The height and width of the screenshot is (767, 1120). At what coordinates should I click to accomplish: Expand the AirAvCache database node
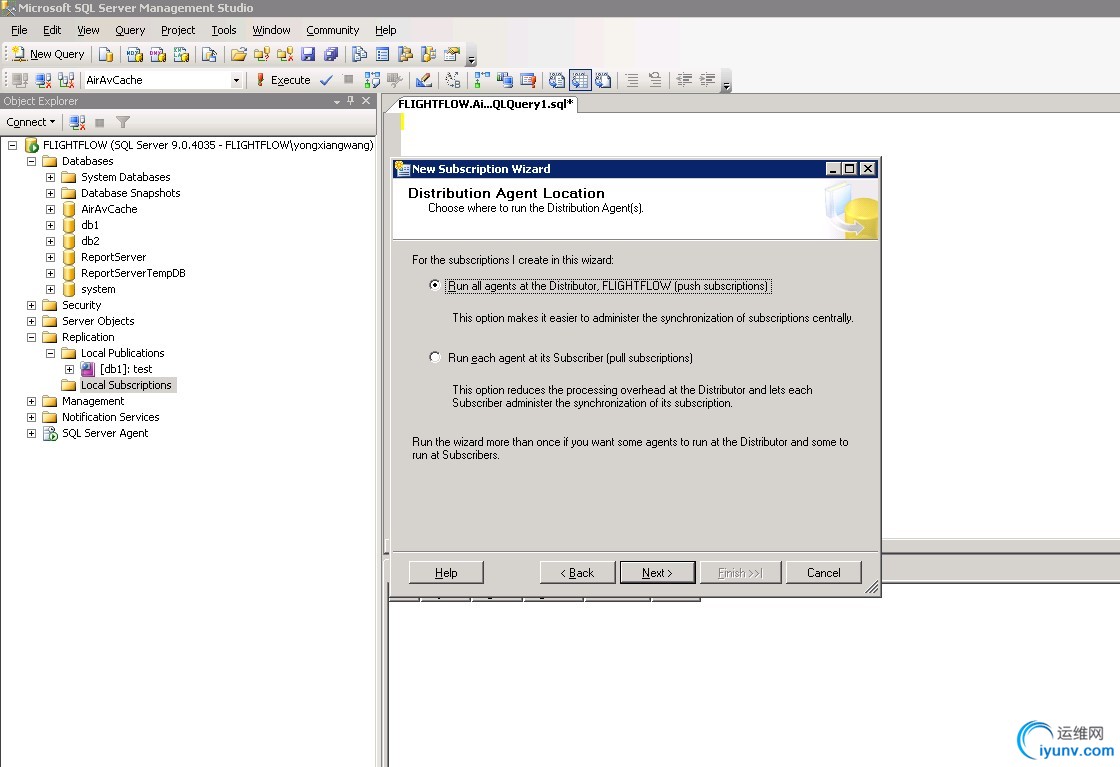tap(50, 209)
